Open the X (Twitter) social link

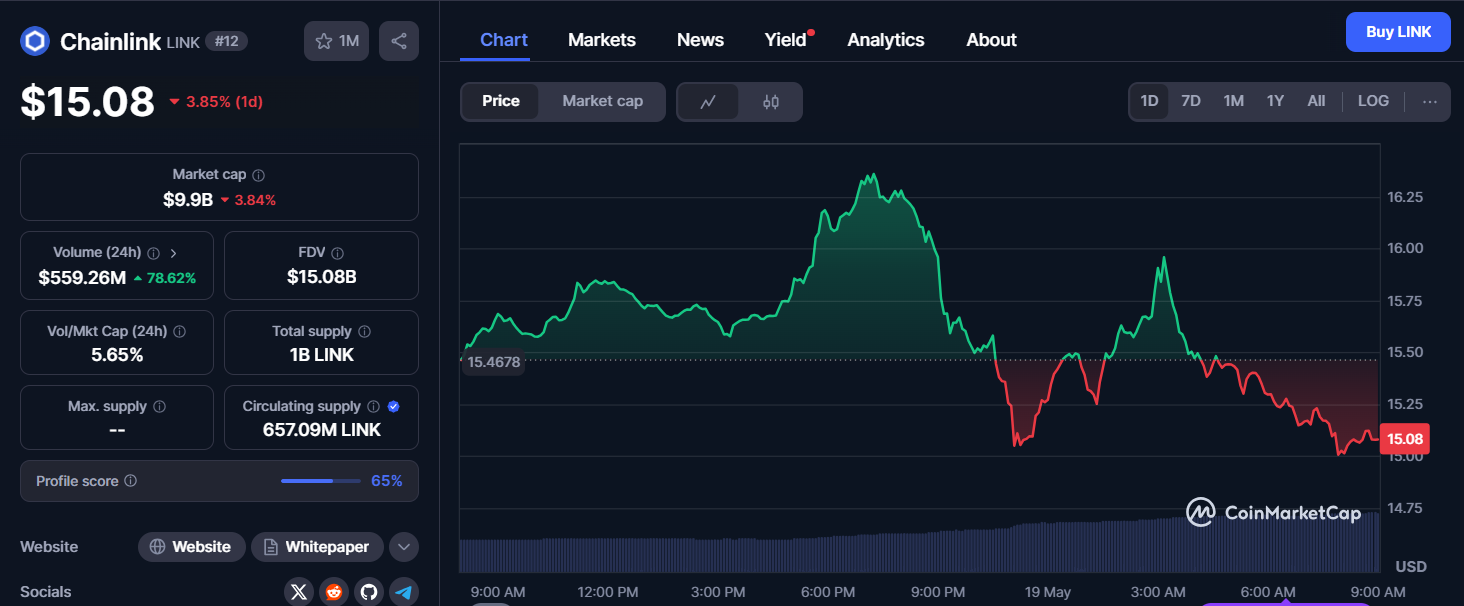pos(299,592)
